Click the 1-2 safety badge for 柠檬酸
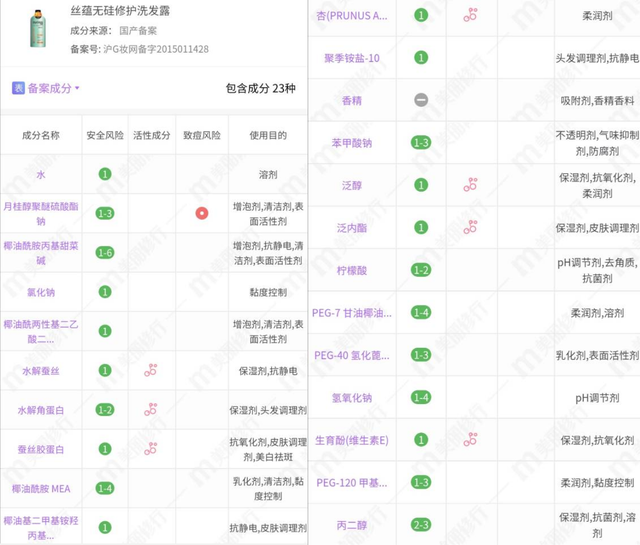Viewport: 640px width, 545px height. point(421,270)
